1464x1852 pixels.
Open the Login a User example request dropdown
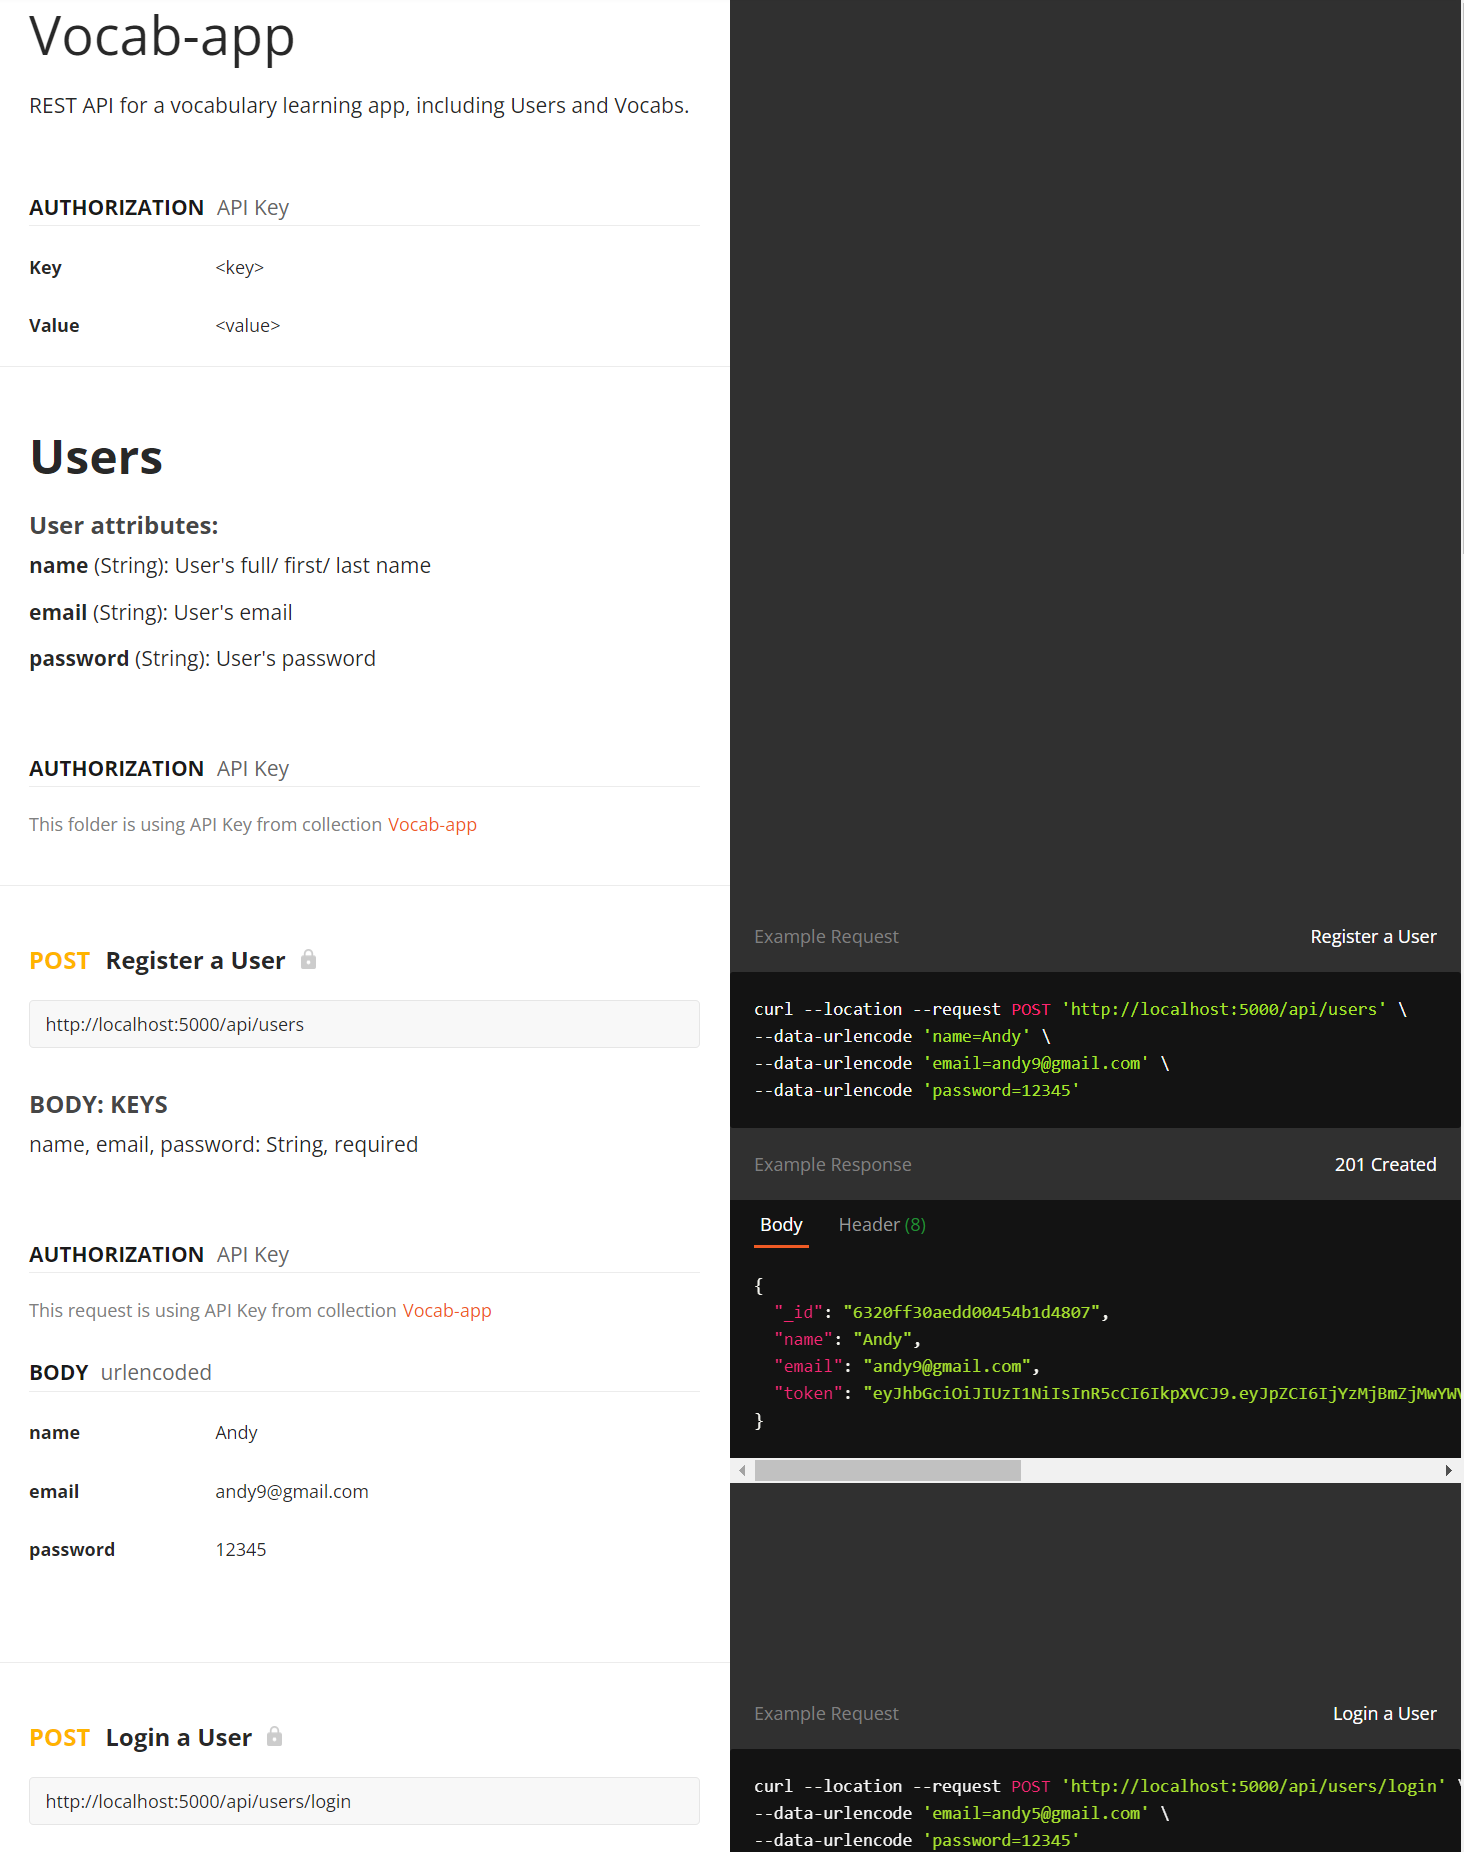1384,1714
